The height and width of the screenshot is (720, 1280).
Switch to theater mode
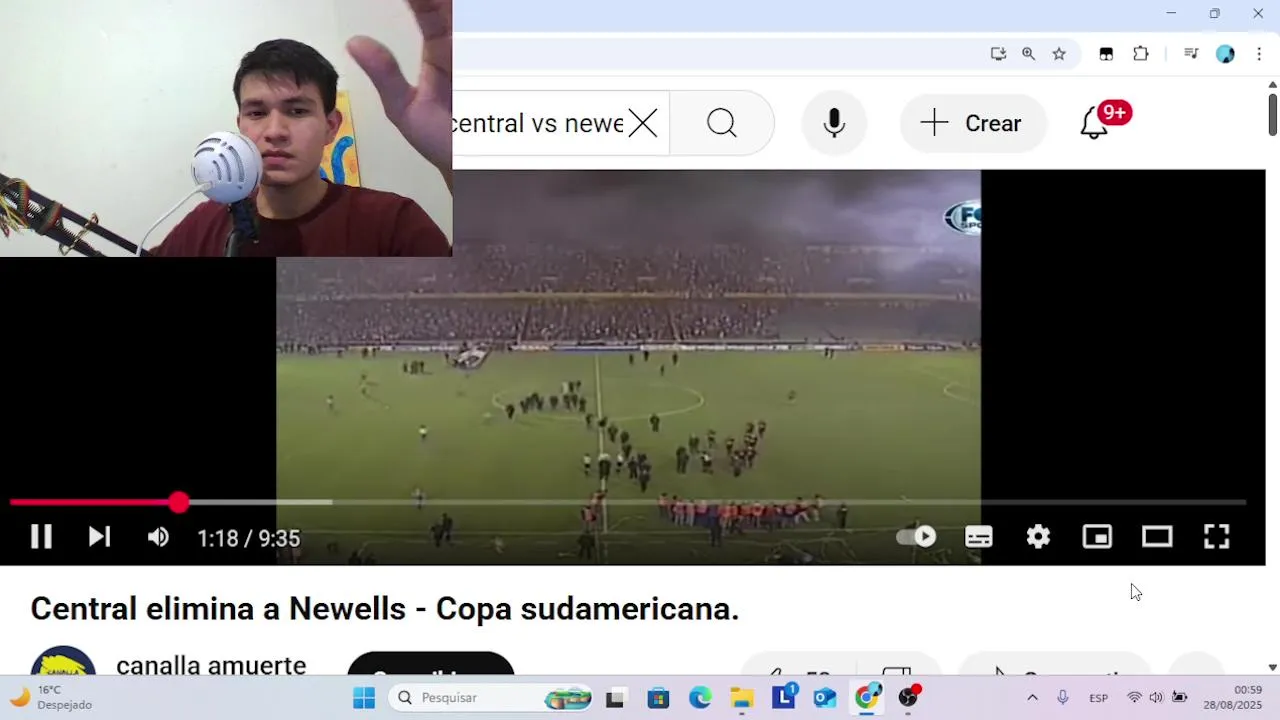point(1157,537)
